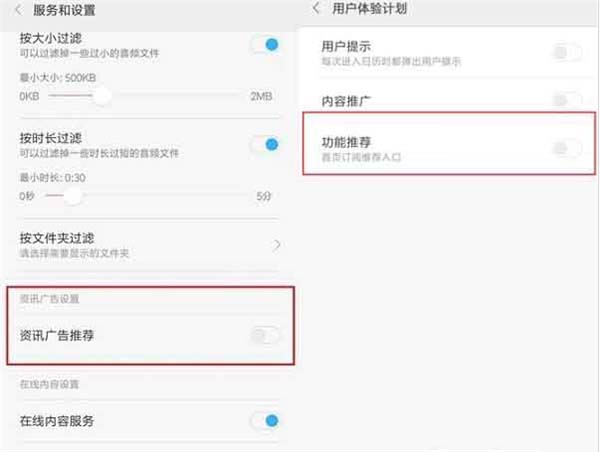Enable 资讯广告推荐 switch
Viewport: 600px width, 452px height.
coord(265,336)
